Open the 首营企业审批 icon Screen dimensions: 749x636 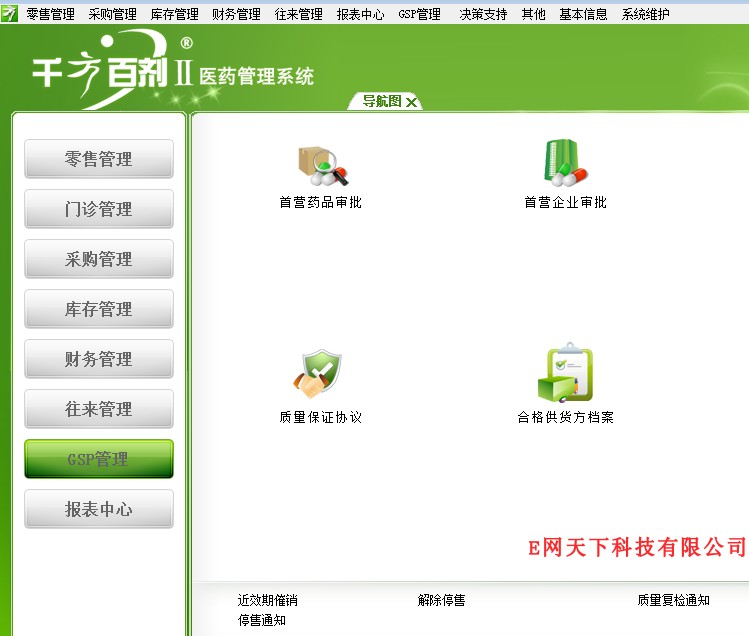pyautogui.click(x=566, y=163)
